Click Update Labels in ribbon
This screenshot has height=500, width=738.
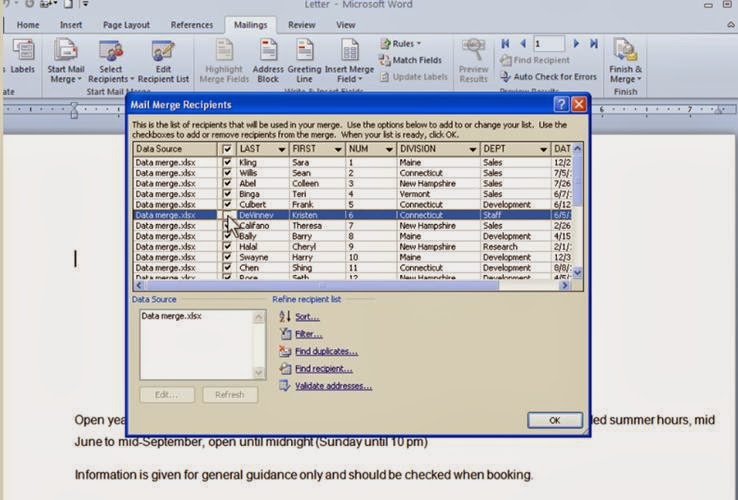414,77
